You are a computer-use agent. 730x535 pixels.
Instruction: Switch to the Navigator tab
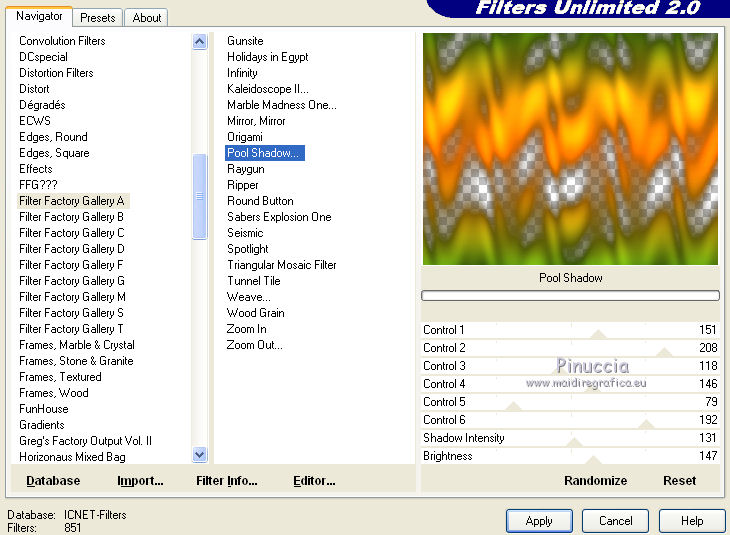39,17
